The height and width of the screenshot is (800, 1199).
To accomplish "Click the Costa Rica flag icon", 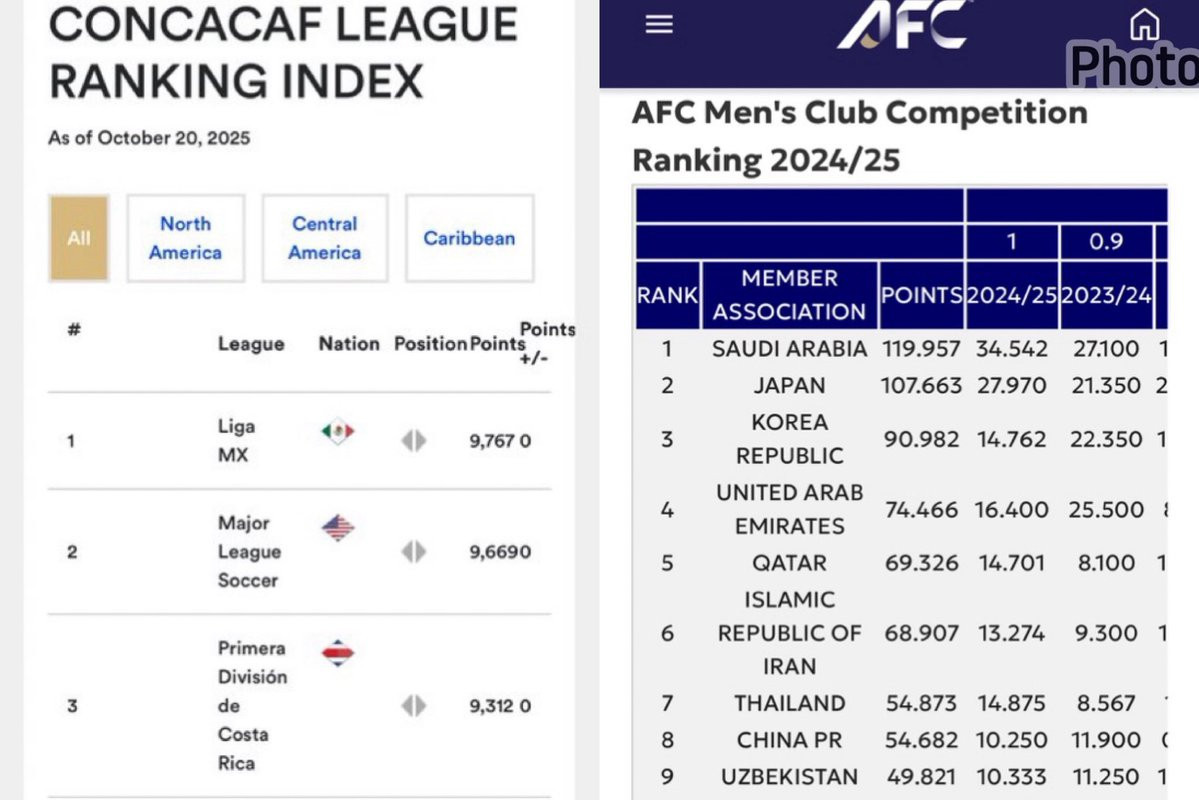I will click(337, 652).
